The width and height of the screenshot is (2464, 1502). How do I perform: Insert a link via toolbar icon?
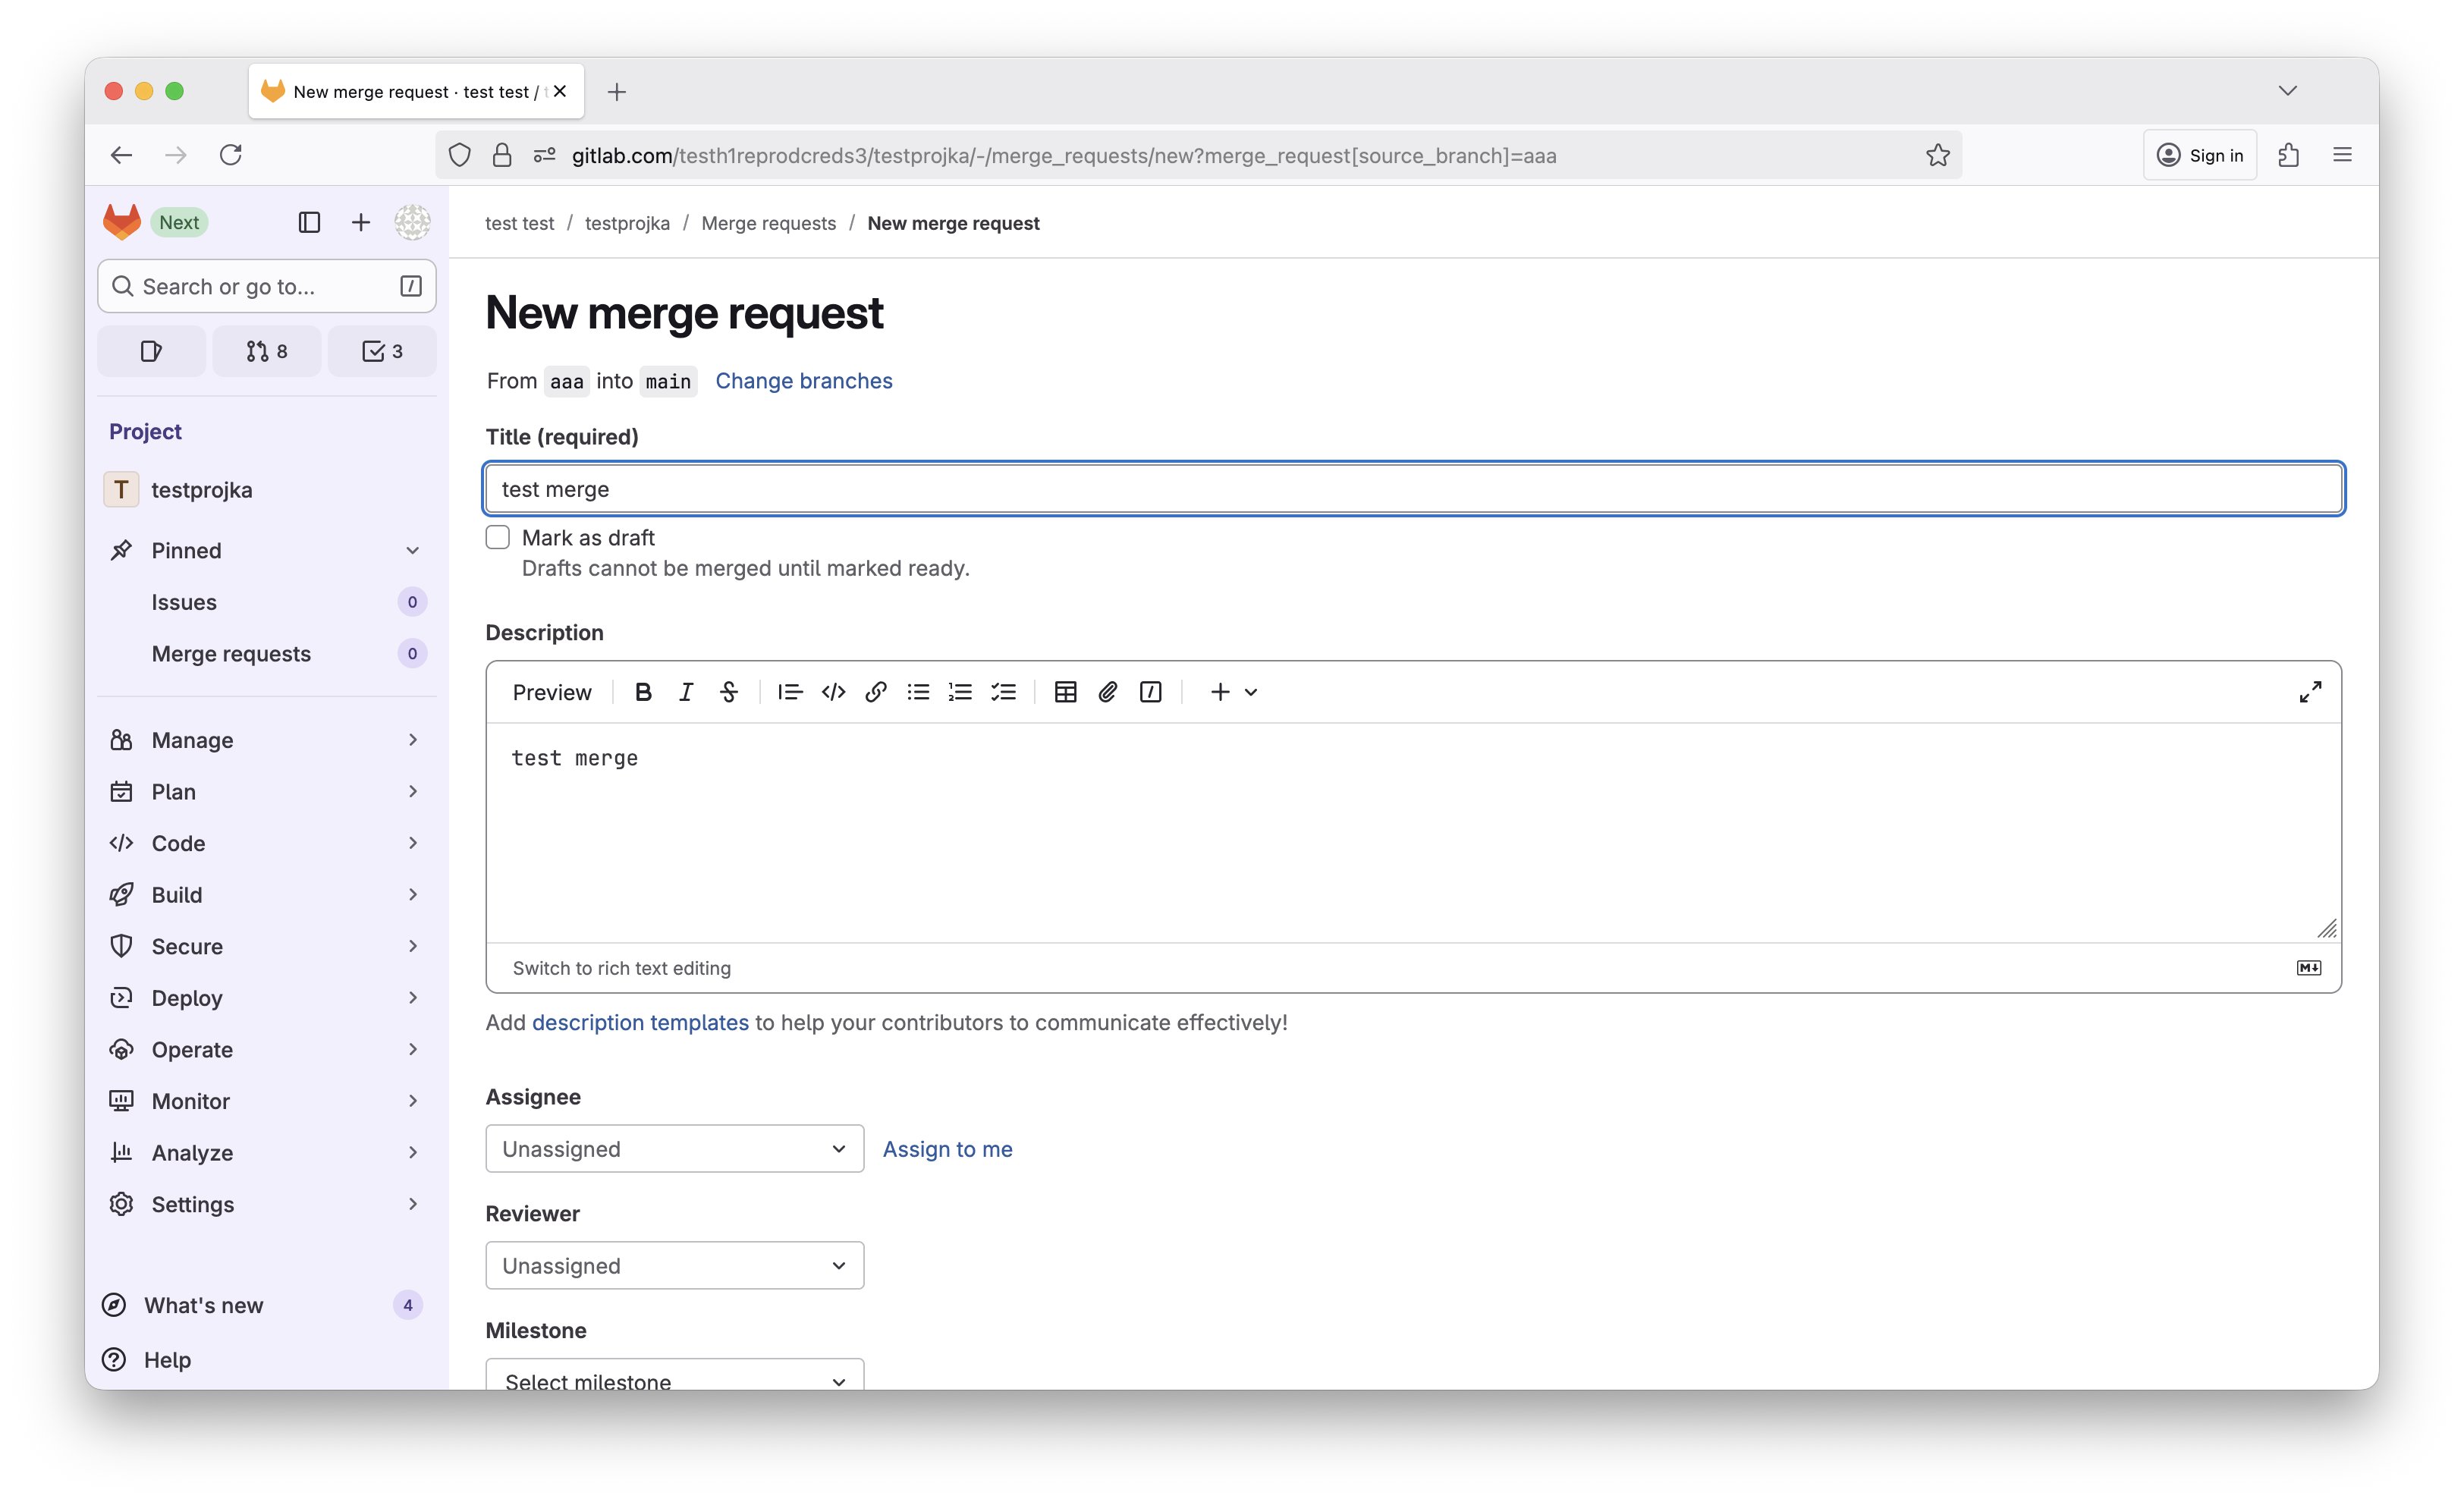[x=875, y=692]
